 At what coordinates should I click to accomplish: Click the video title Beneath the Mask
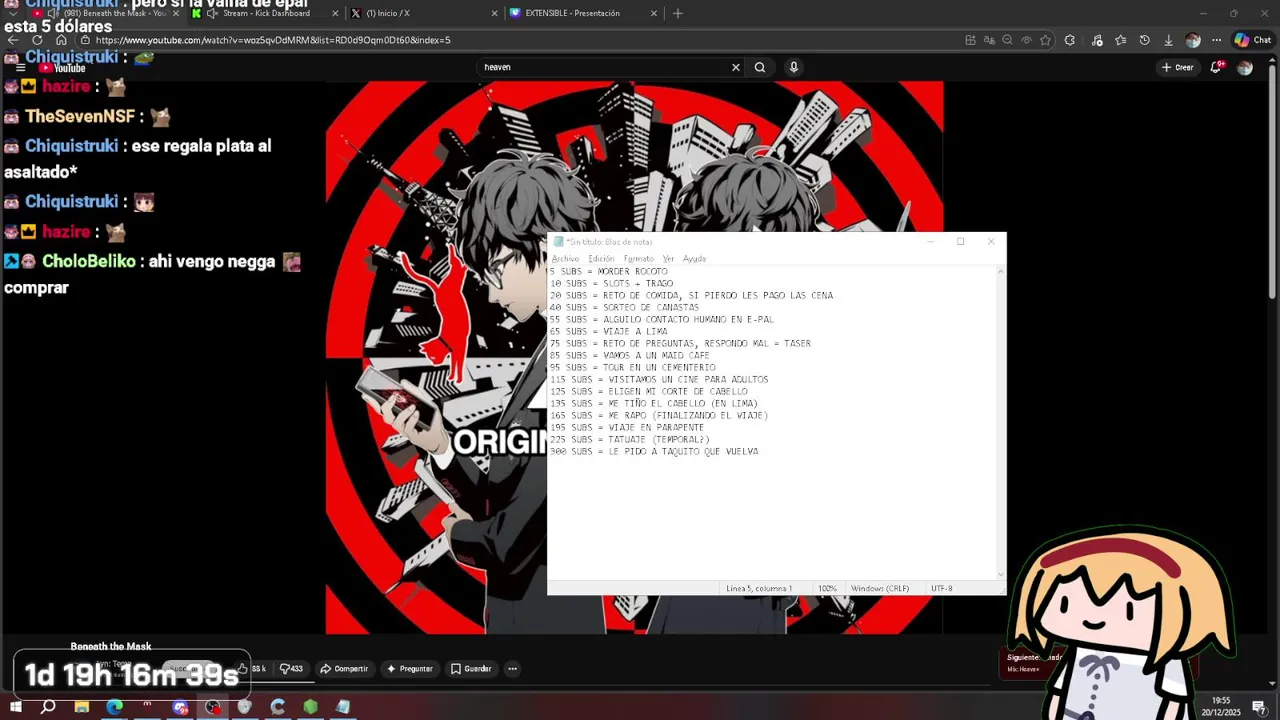click(x=111, y=647)
